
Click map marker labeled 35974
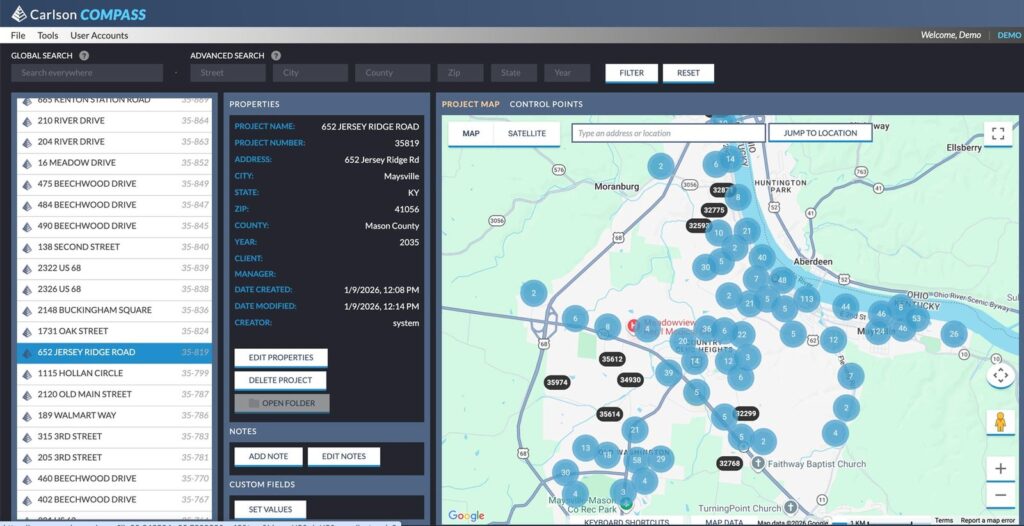557,382
